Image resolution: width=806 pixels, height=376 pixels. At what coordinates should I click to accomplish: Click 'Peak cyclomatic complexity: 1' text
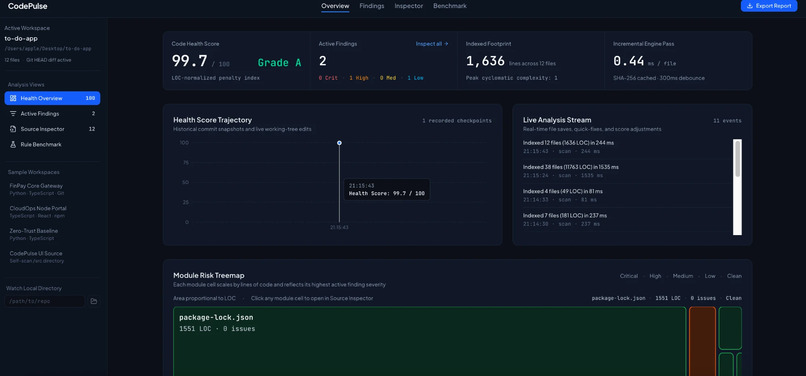[x=511, y=78]
